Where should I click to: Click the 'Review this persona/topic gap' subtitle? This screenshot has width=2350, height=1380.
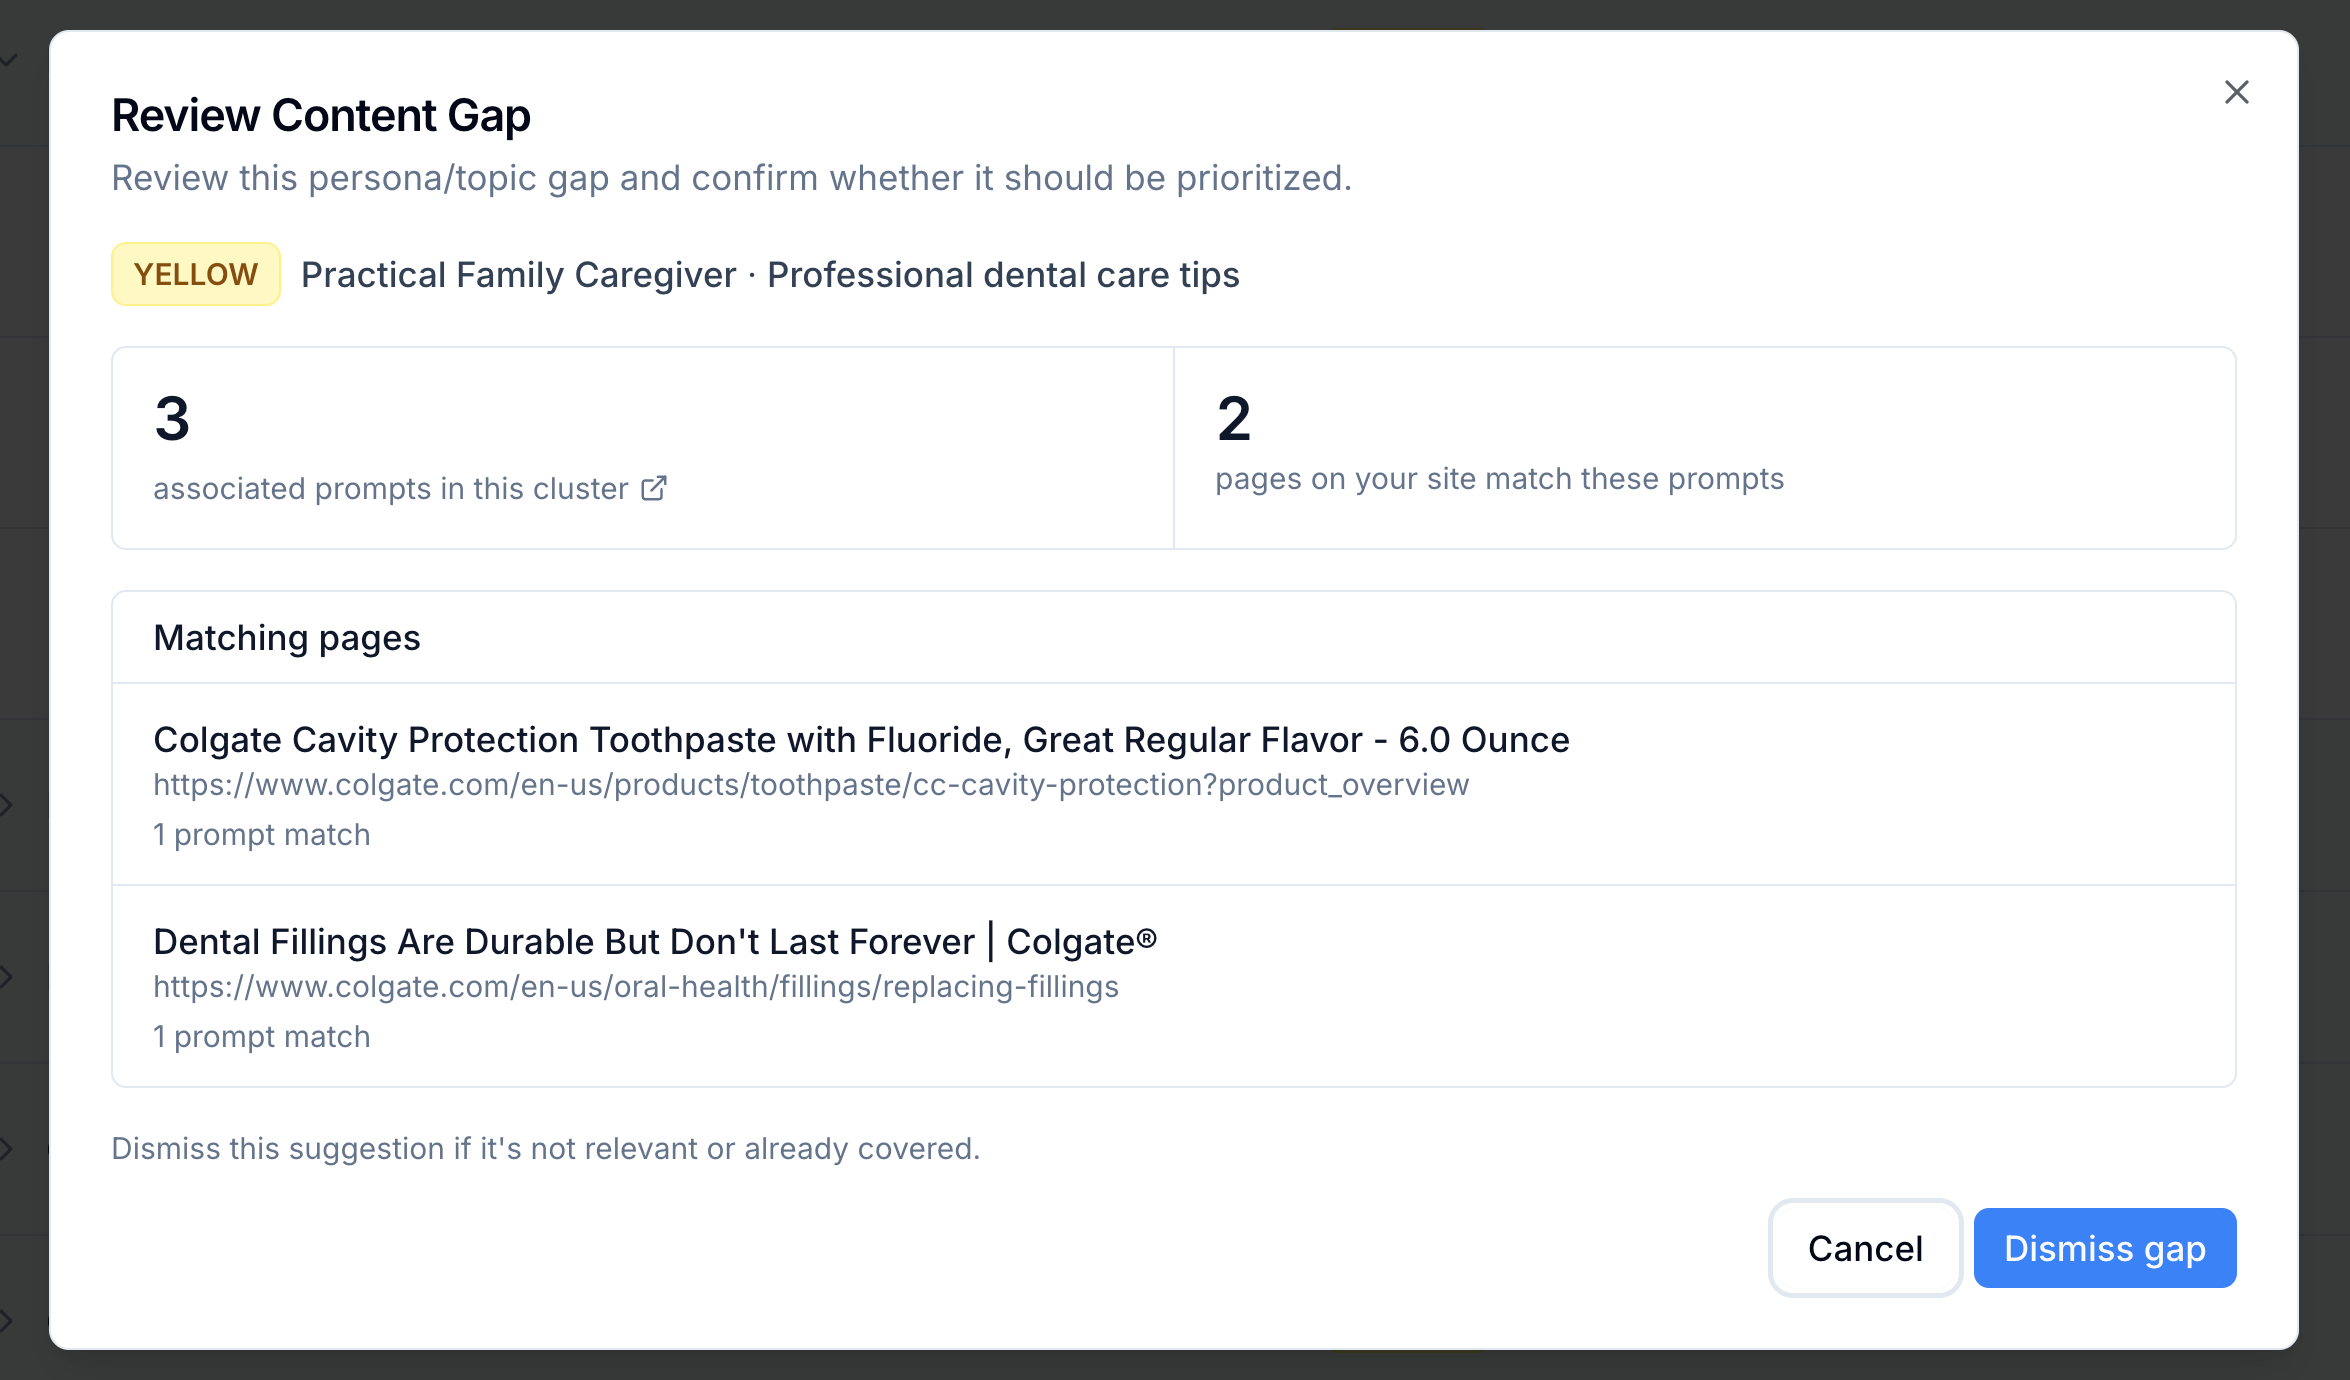pos(731,178)
